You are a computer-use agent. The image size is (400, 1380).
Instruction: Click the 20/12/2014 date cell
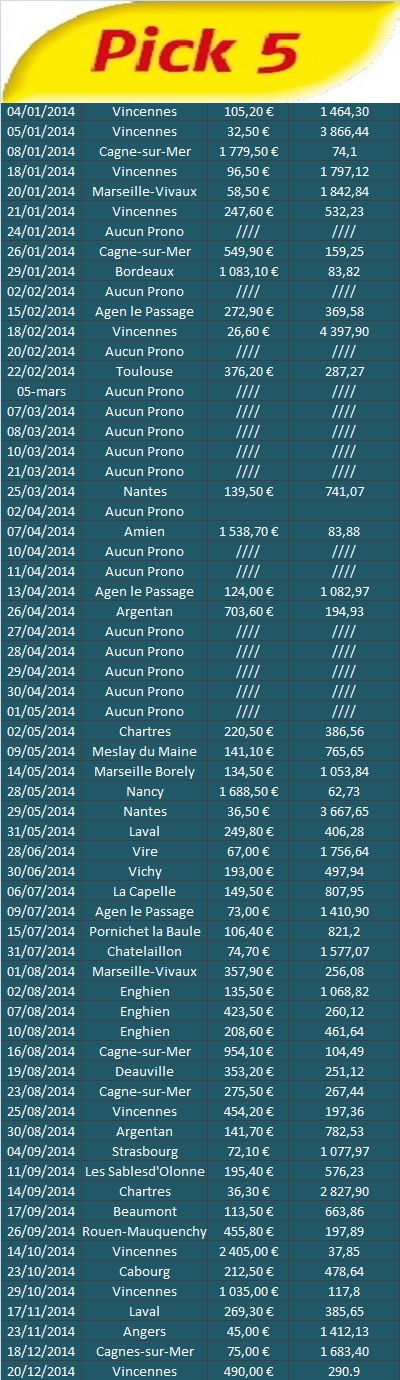tap(41, 1371)
